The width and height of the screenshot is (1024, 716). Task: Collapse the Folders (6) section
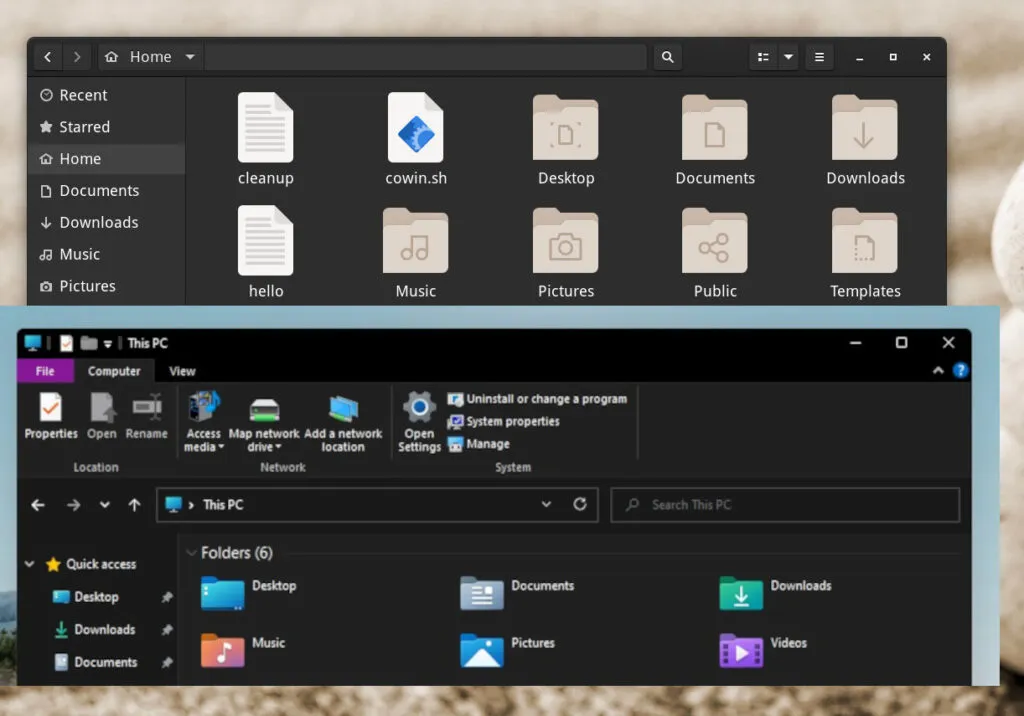pos(191,553)
